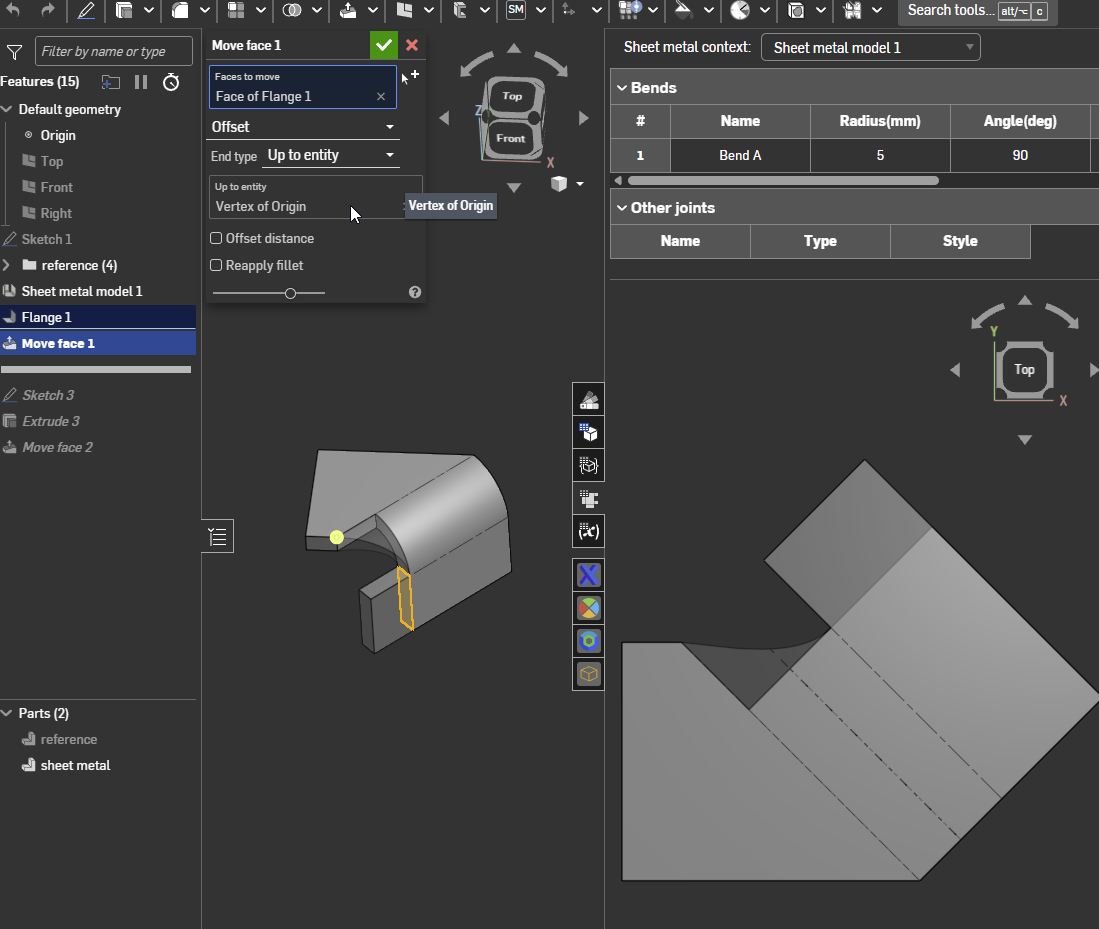The height and width of the screenshot is (929, 1099).
Task: Select Flange 1 in the feature list
Action: click(x=47, y=317)
